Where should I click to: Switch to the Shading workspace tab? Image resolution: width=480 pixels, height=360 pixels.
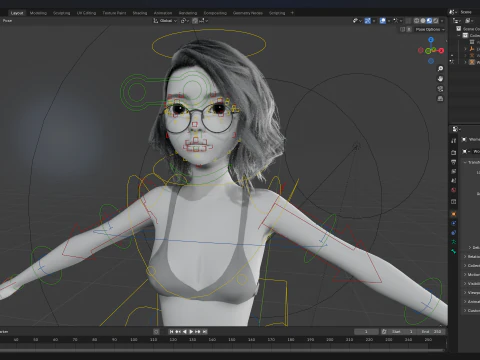[140, 13]
